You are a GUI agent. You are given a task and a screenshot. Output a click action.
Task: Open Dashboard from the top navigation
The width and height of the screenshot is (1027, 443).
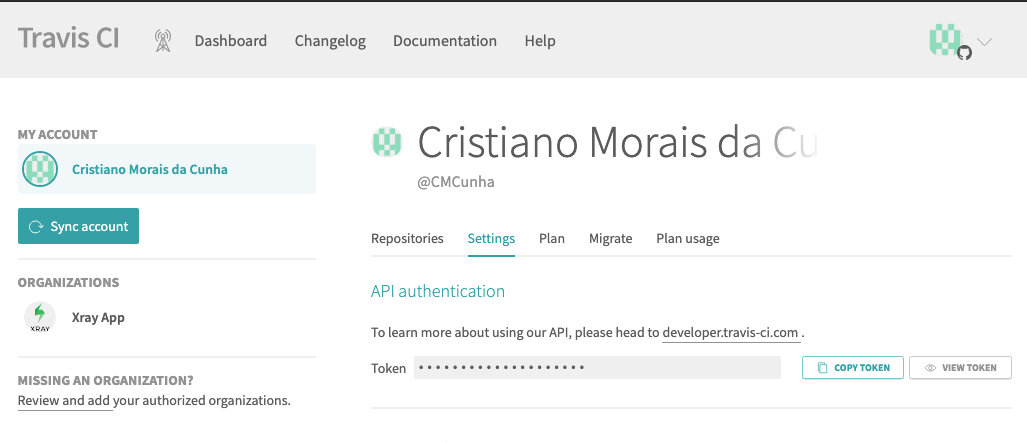[231, 41]
